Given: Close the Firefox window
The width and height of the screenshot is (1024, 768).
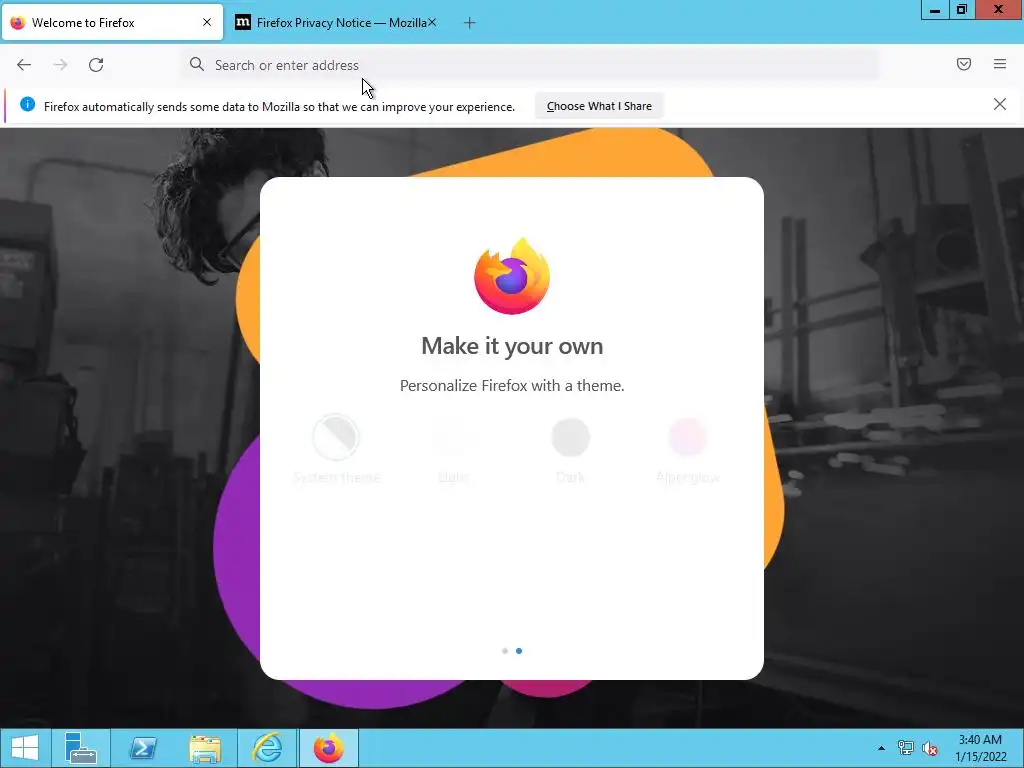Looking at the screenshot, I should click(998, 10).
